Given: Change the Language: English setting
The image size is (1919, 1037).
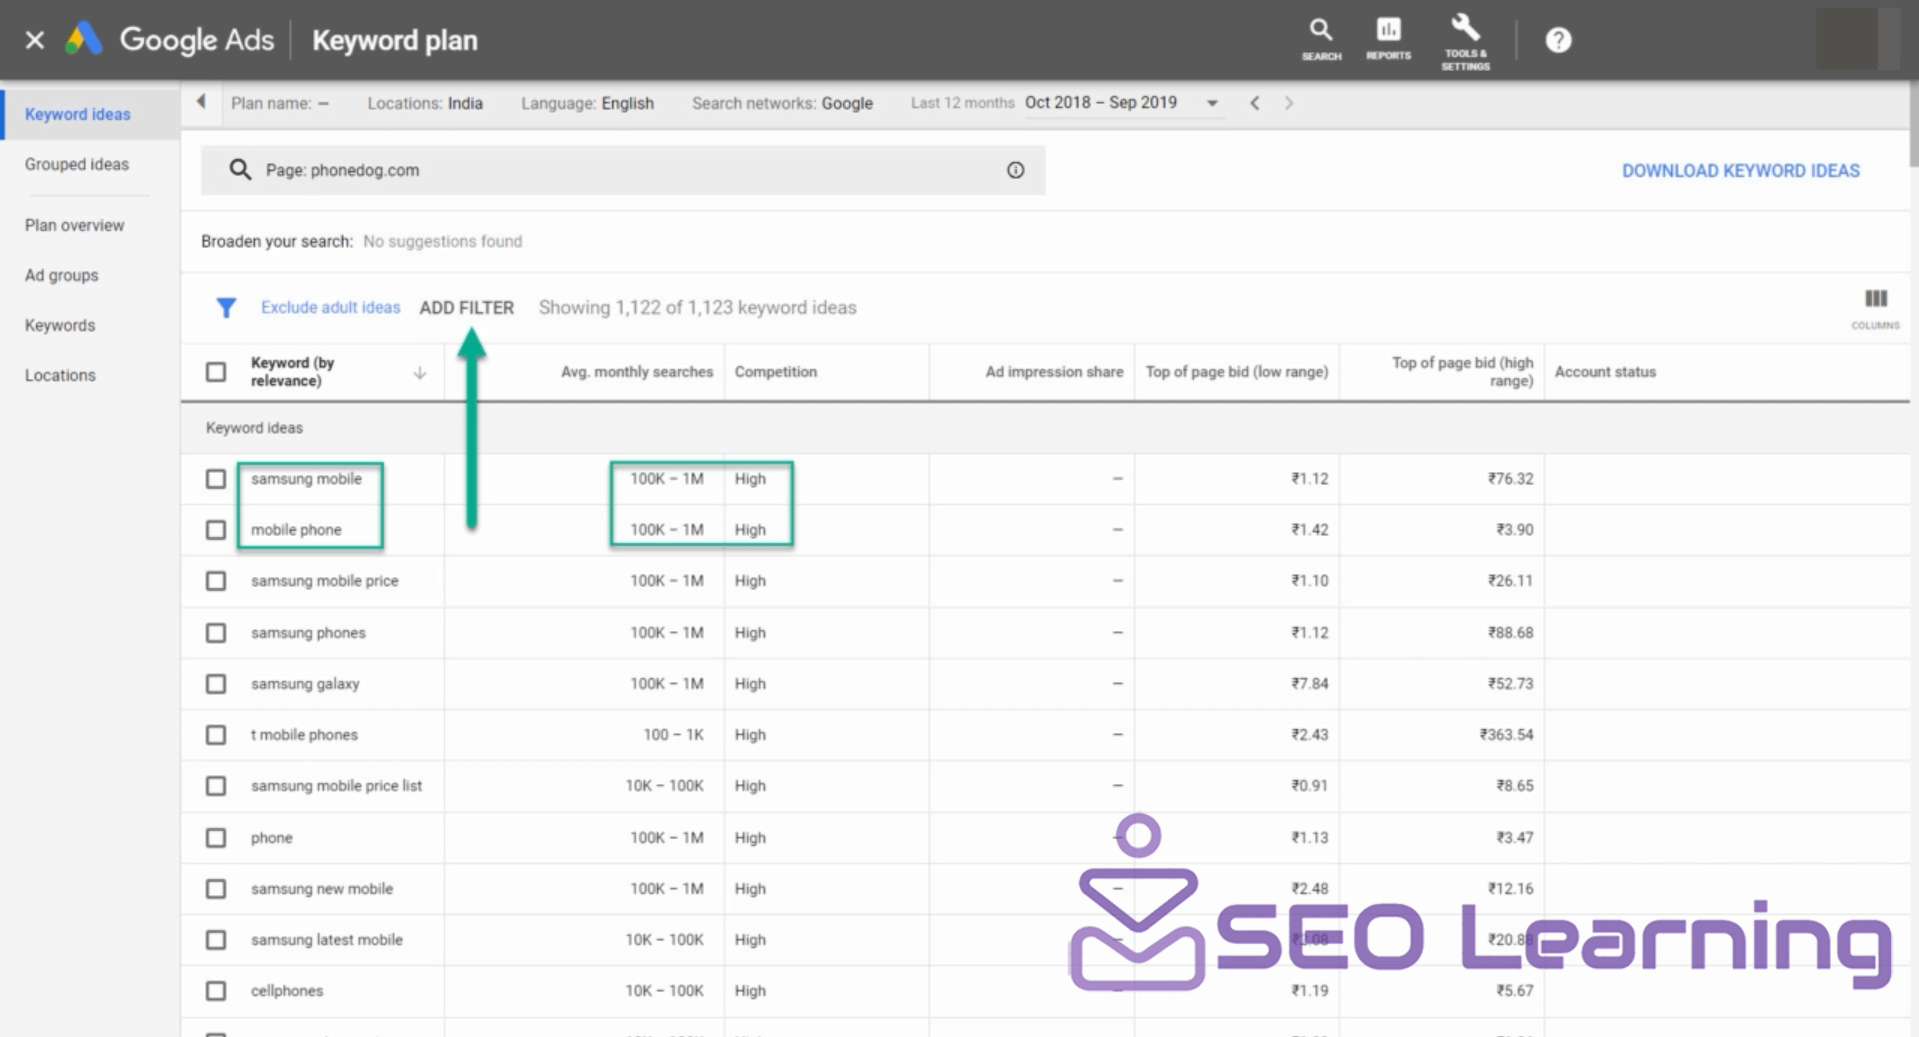Looking at the screenshot, I should click(587, 103).
